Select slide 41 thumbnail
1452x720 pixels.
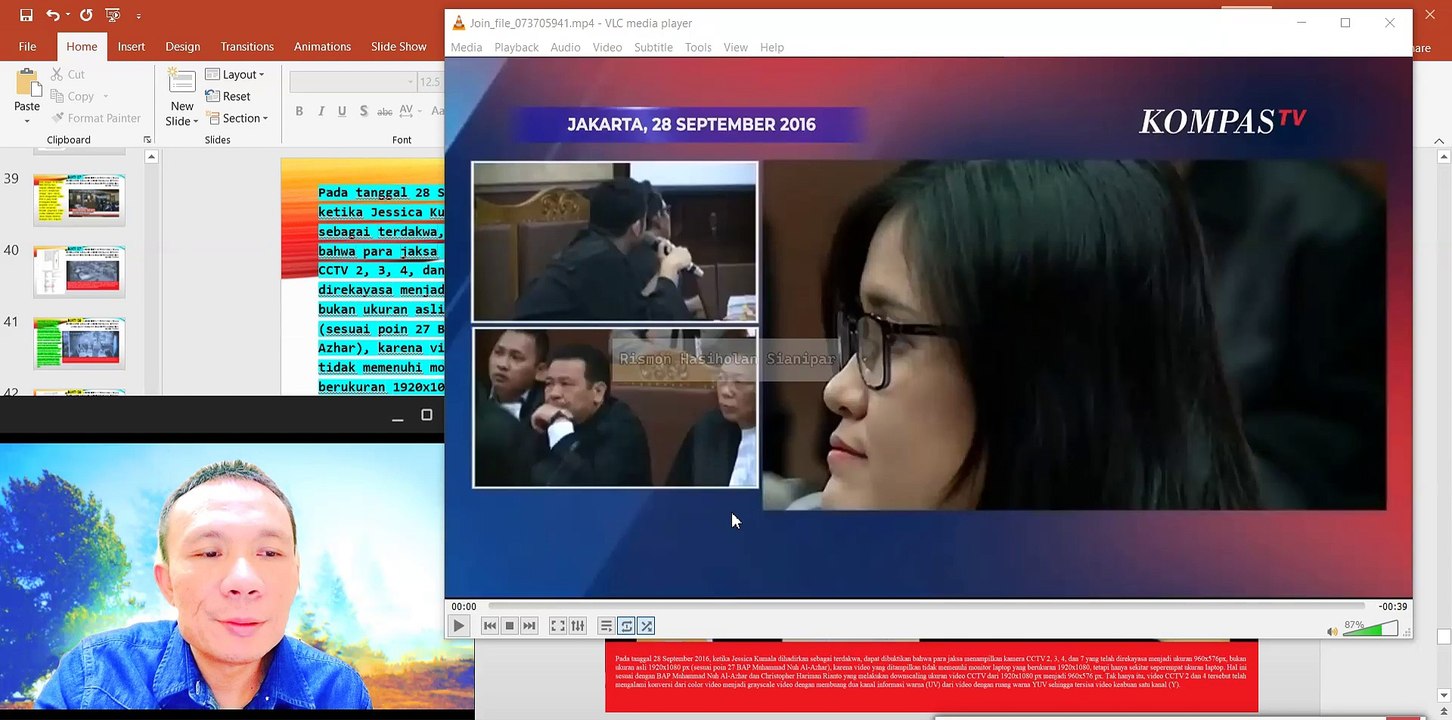click(x=79, y=343)
